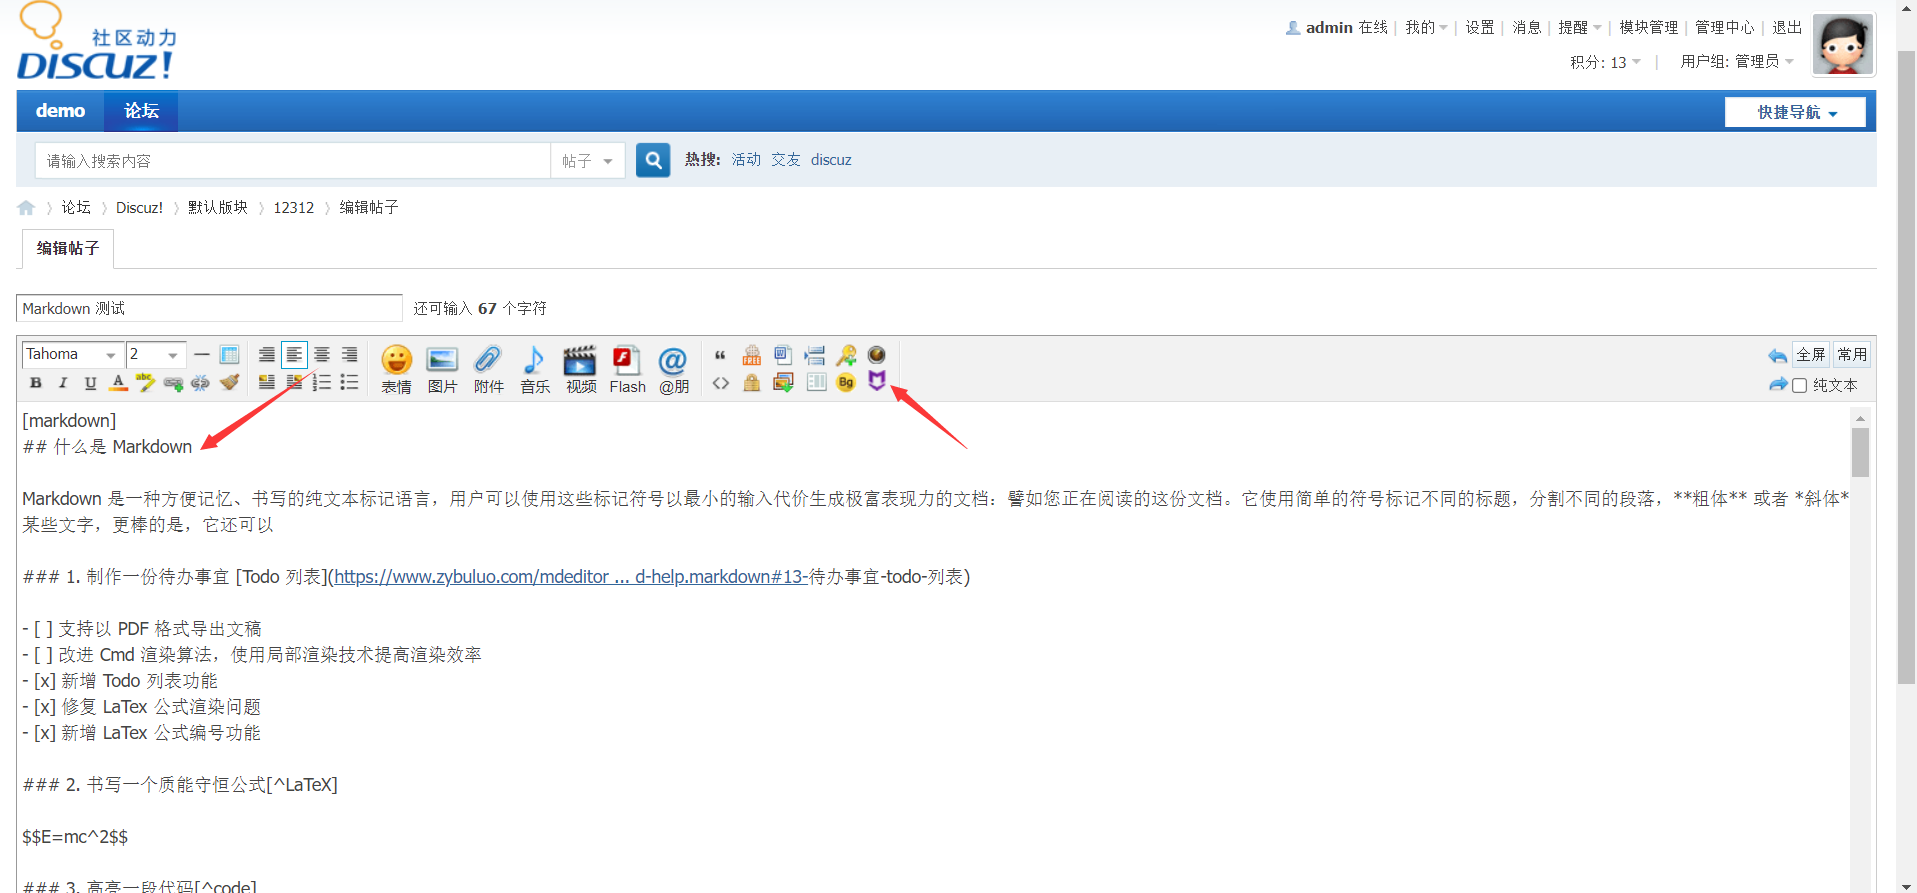Open 设置 in the top menu

pos(1480,28)
